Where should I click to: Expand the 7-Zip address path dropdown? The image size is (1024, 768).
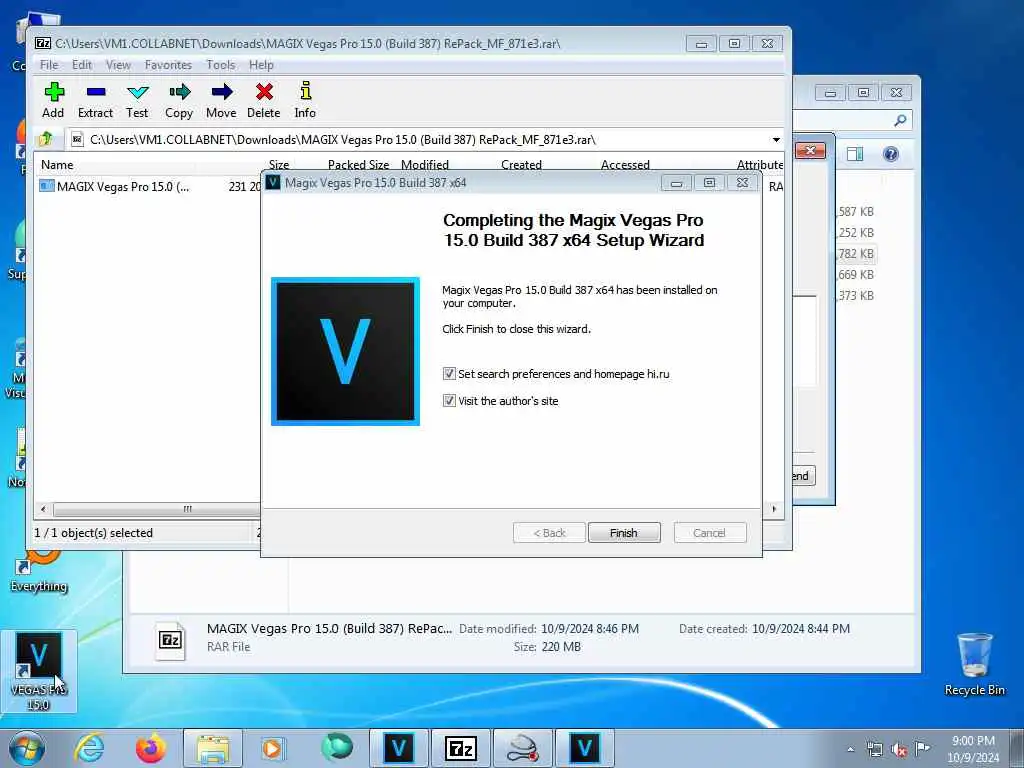click(x=776, y=140)
